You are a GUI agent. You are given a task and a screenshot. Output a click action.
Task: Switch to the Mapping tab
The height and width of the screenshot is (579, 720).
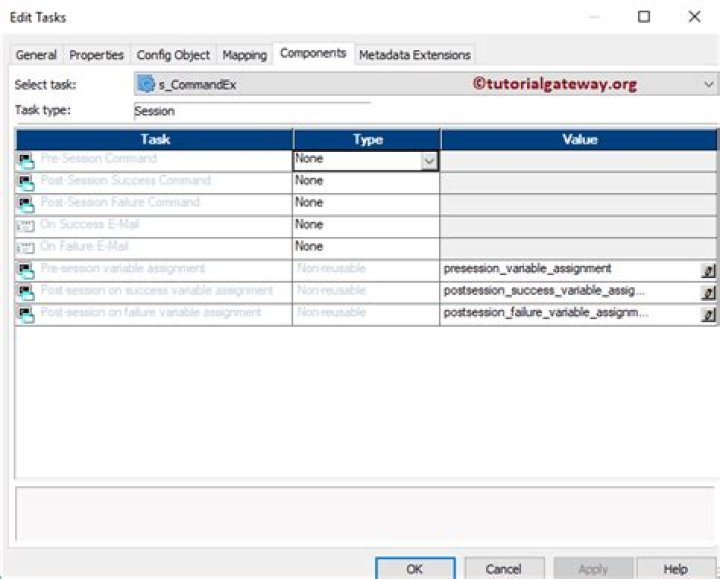coord(244,55)
